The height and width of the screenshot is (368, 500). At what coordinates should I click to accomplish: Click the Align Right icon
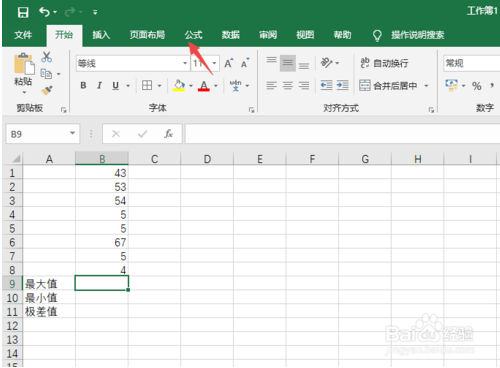[x=304, y=86]
